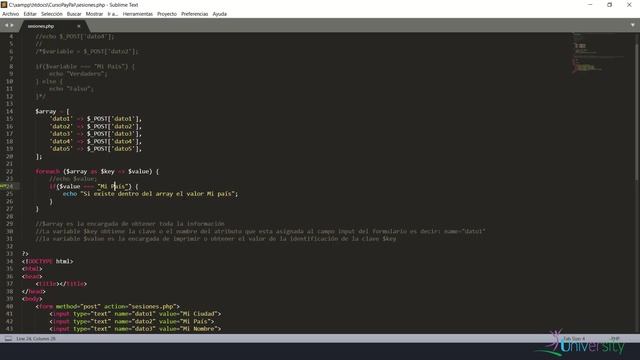640x360 pixels.
Task: Close the sesiones.php tab
Action: tap(79, 26)
